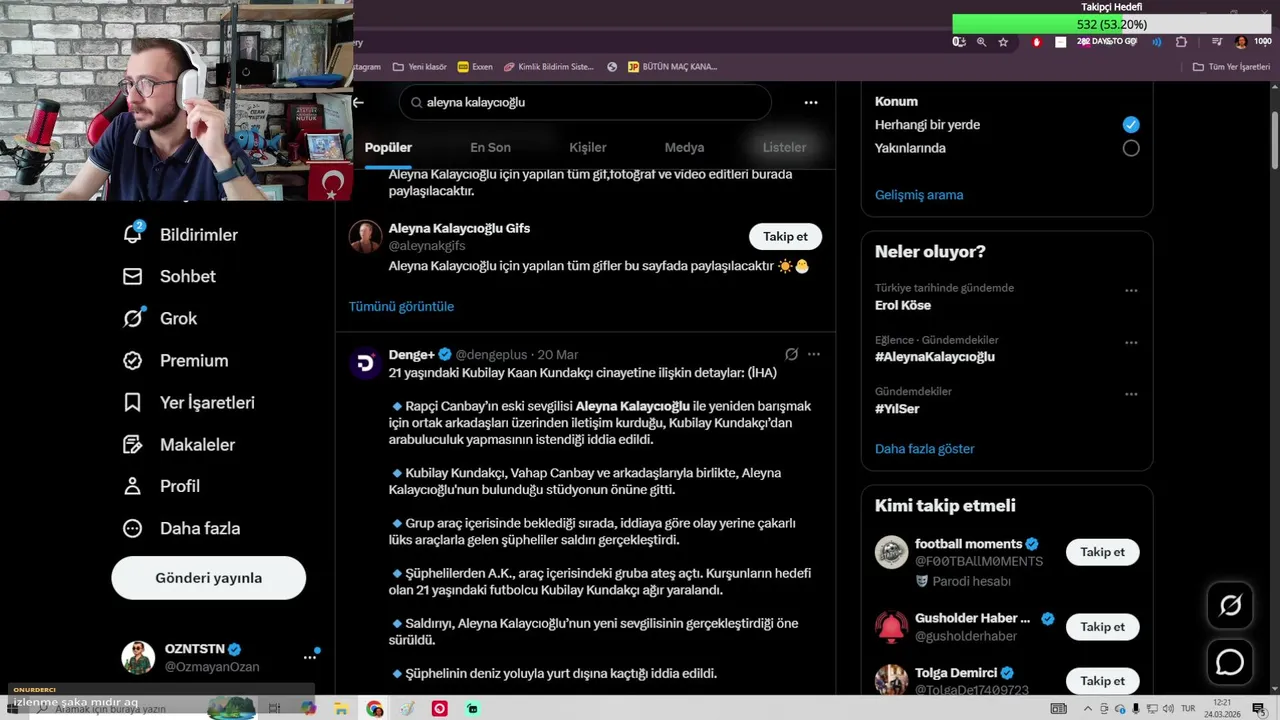Open File Explorer in taskbar
The width and height of the screenshot is (1280, 720).
pos(341,709)
